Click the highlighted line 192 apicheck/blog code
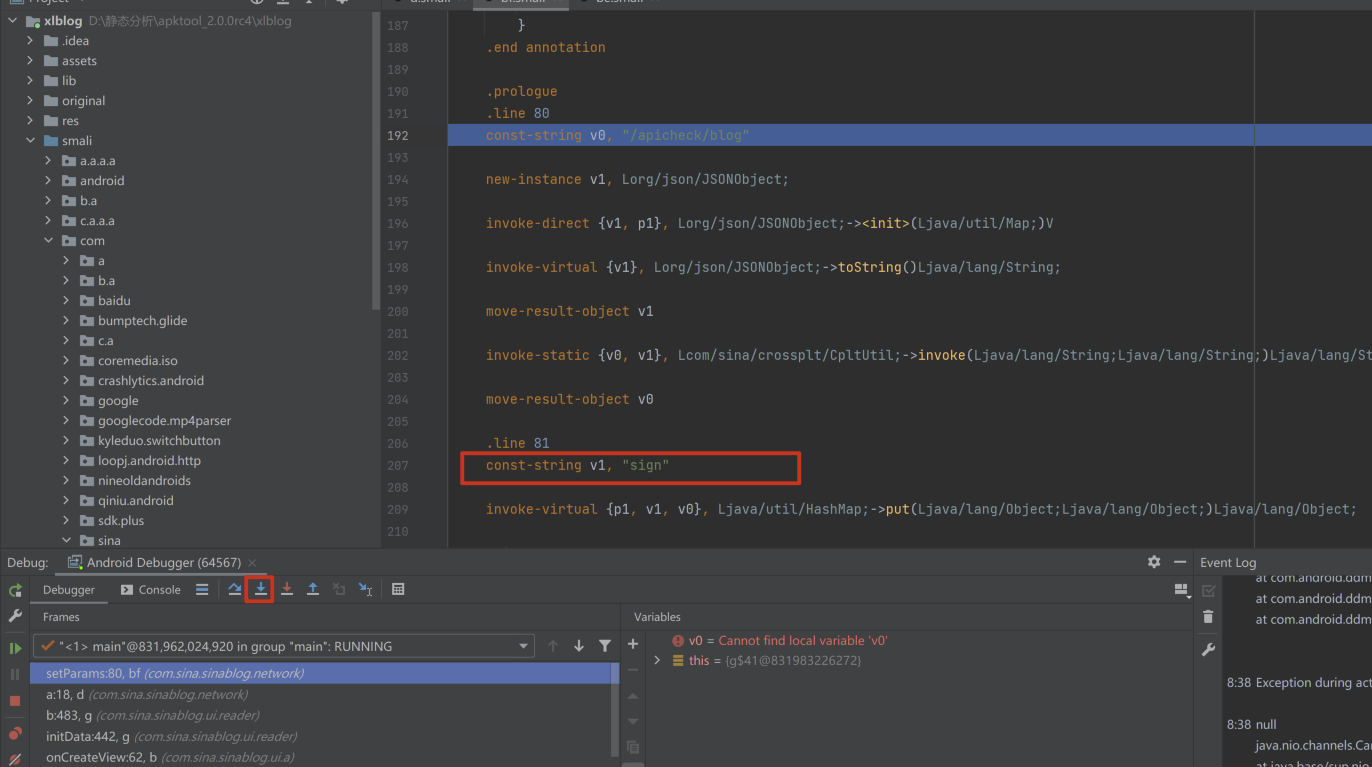Image resolution: width=1372 pixels, height=767 pixels. 617,135
